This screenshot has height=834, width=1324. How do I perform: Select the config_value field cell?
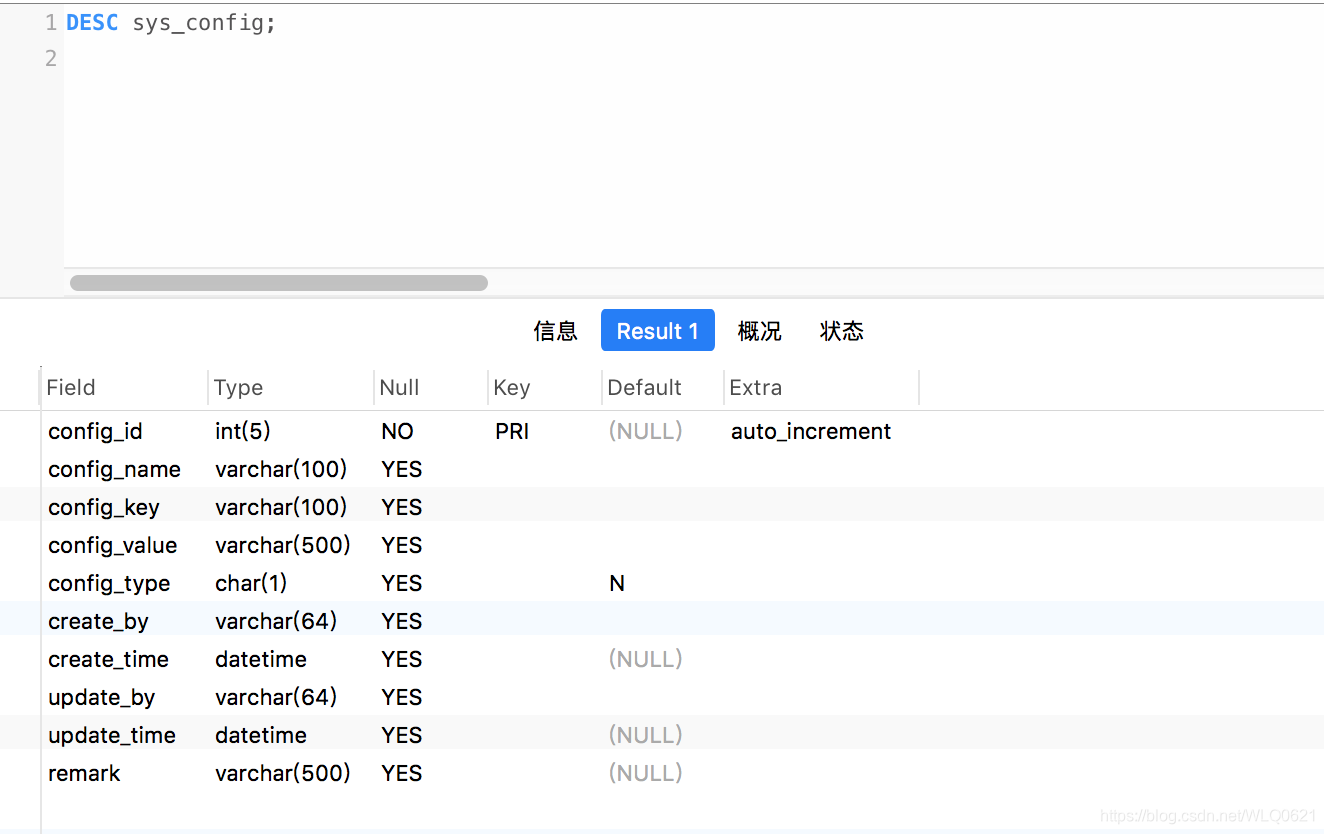tap(112, 545)
